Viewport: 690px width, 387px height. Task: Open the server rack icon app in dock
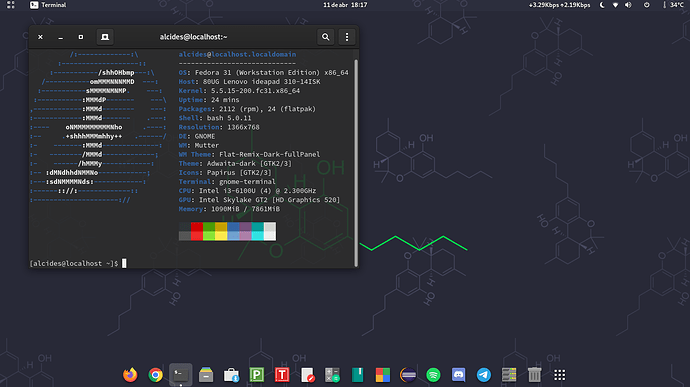509,375
